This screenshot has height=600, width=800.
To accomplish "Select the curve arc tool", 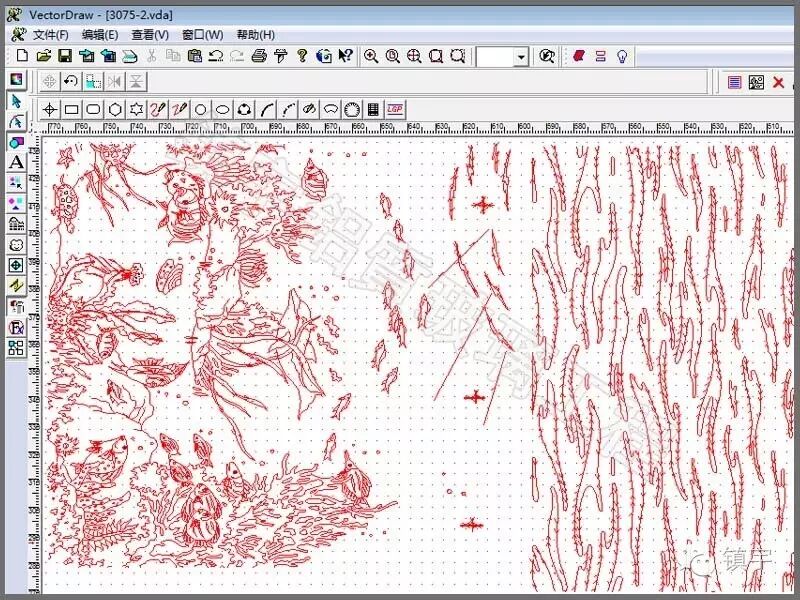I will tap(266, 109).
